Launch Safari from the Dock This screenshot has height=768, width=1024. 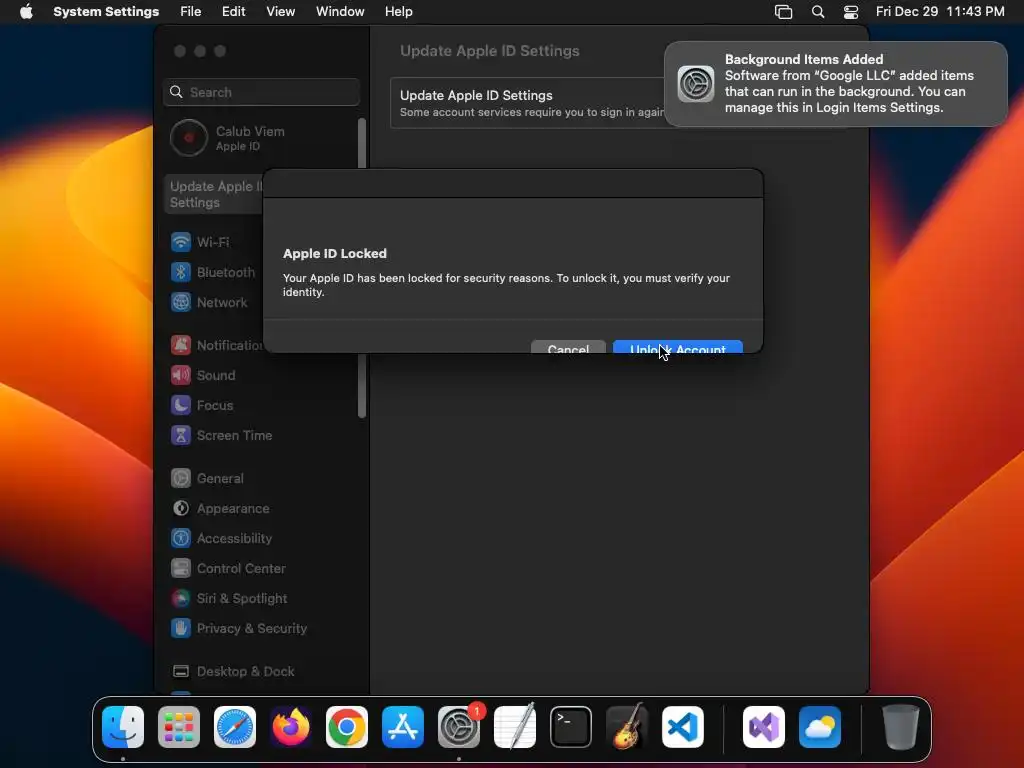(x=235, y=726)
